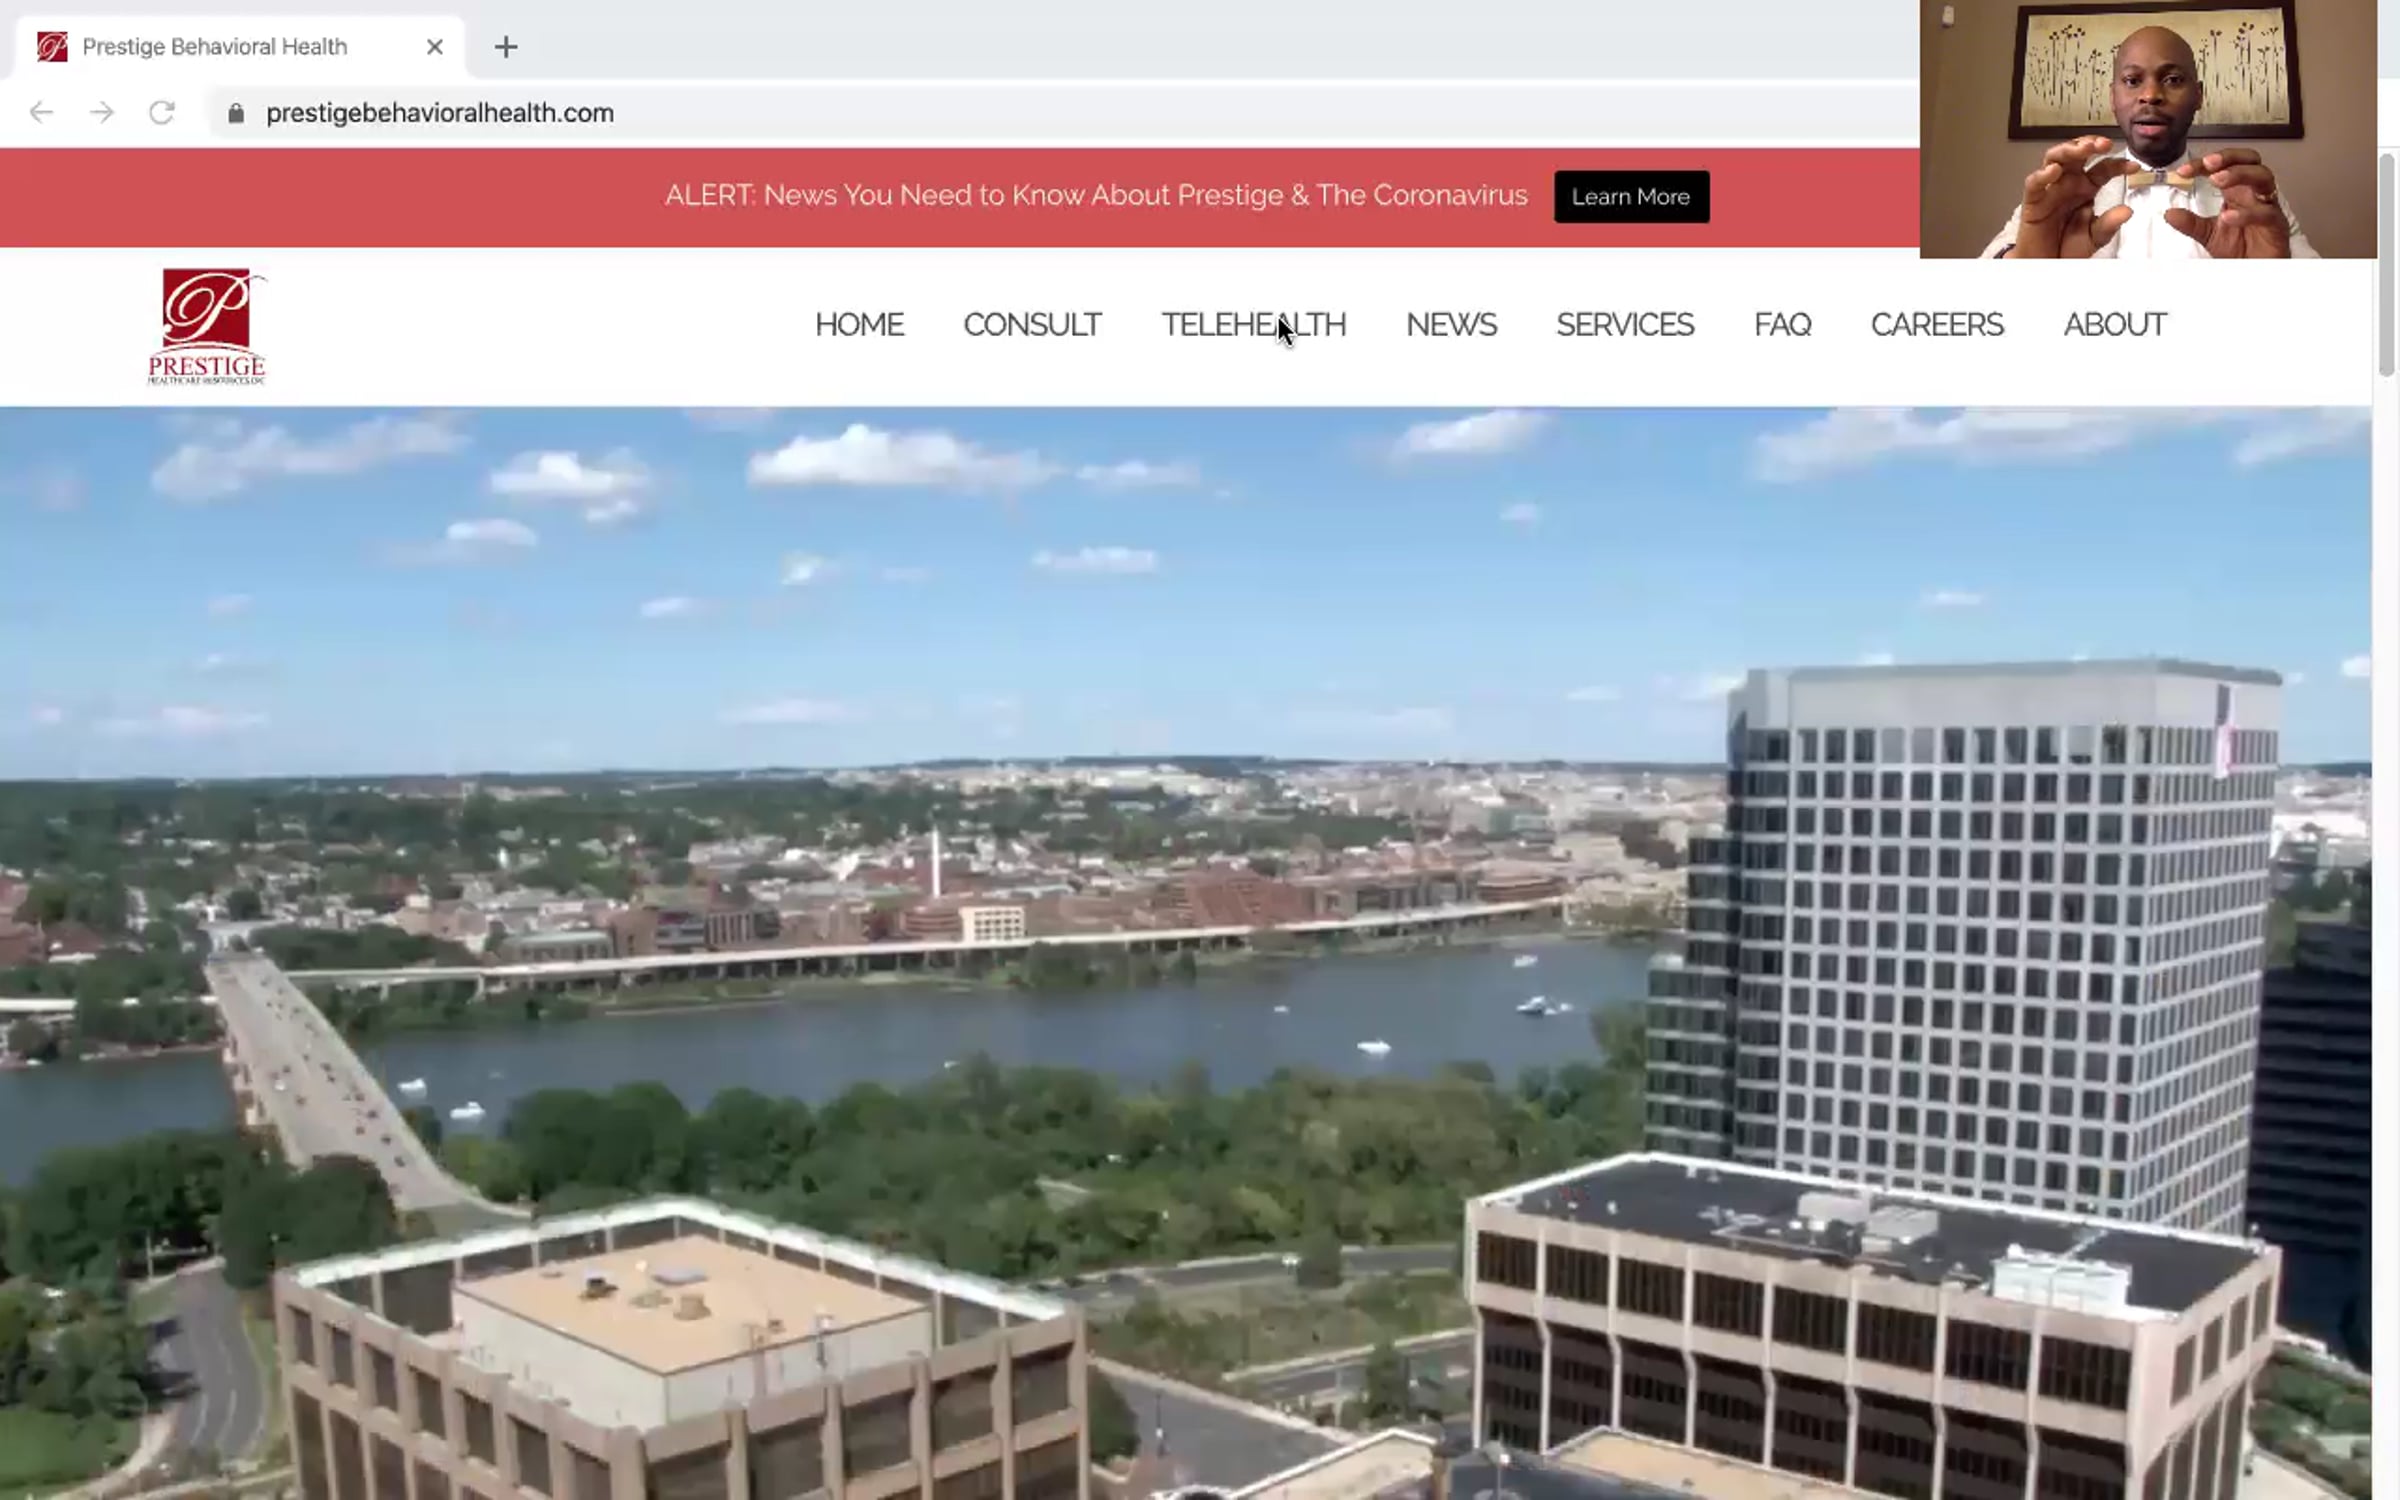Open the TELEHEALTH navigation link
Image resolution: width=2400 pixels, height=1500 pixels.
pos(1253,325)
